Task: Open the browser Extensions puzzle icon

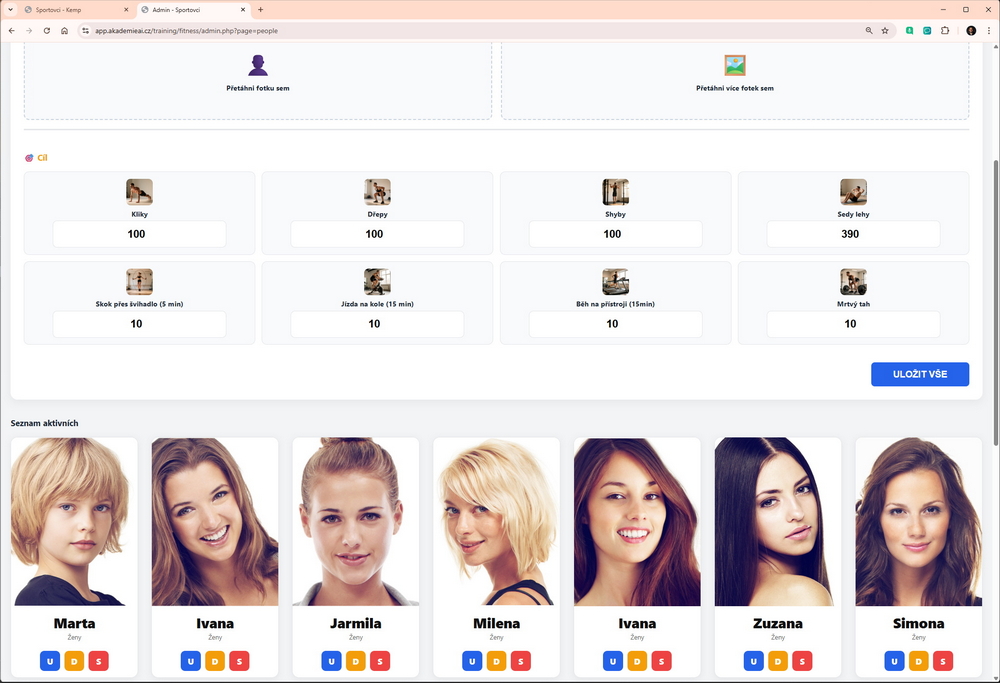Action: coord(945,31)
